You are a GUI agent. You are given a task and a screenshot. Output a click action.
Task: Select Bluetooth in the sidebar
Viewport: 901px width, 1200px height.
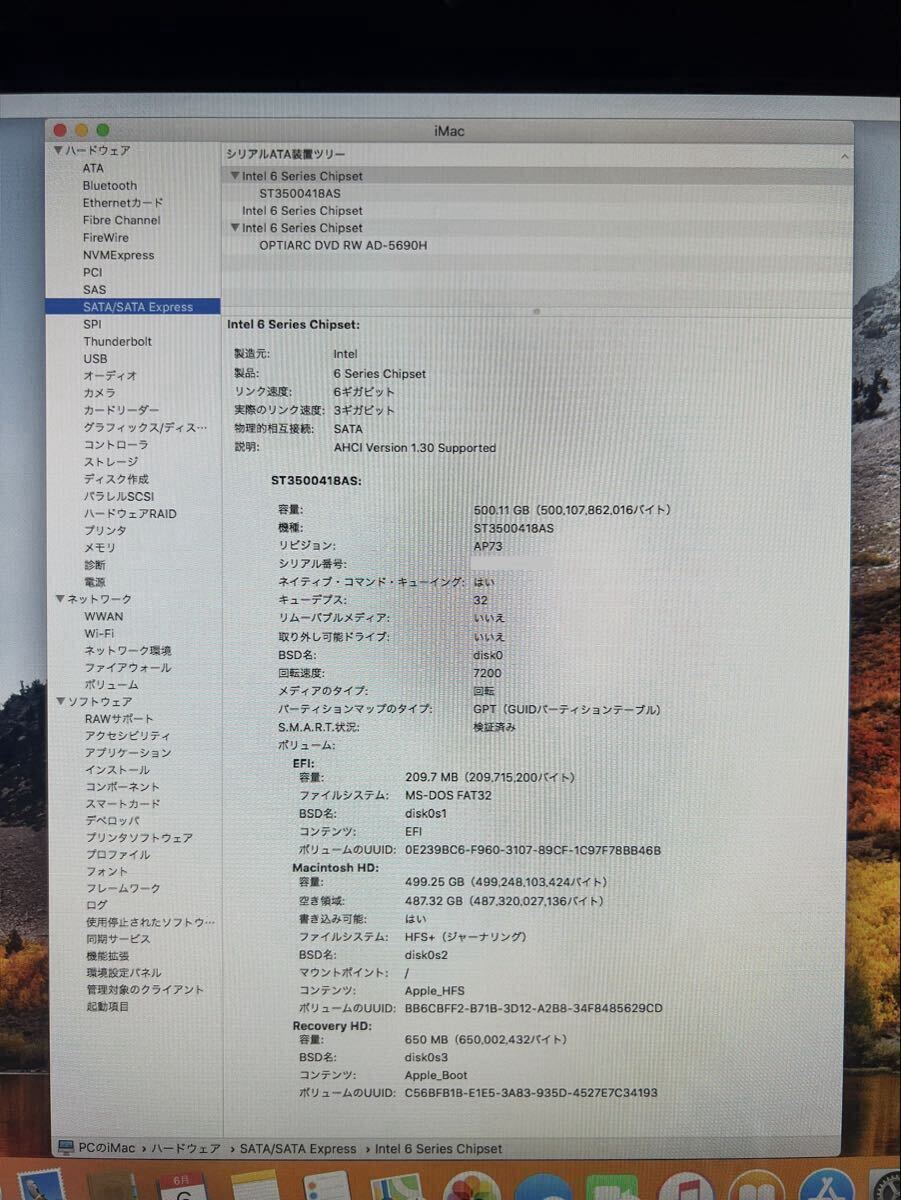(110, 186)
